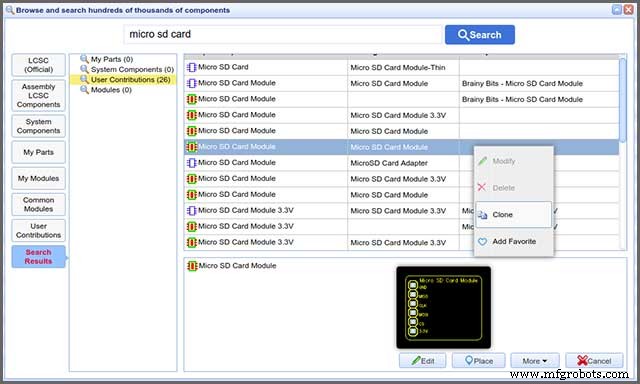Focus the component search input field
Screen dimensions: 640x384
pyautogui.click(x=283, y=34)
